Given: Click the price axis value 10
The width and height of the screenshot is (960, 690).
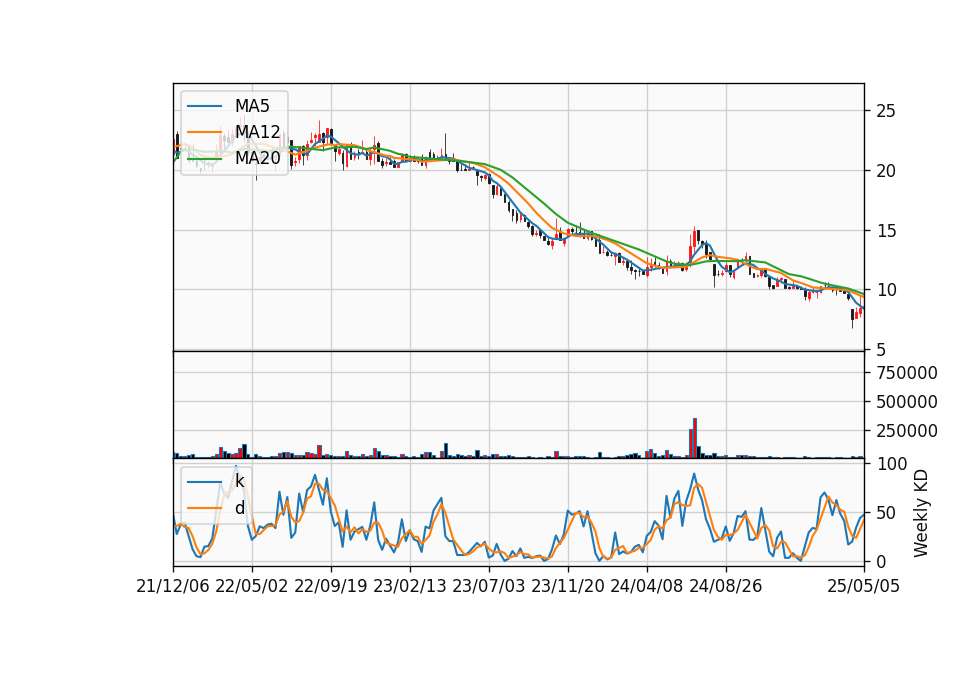Looking at the screenshot, I should click(886, 290).
